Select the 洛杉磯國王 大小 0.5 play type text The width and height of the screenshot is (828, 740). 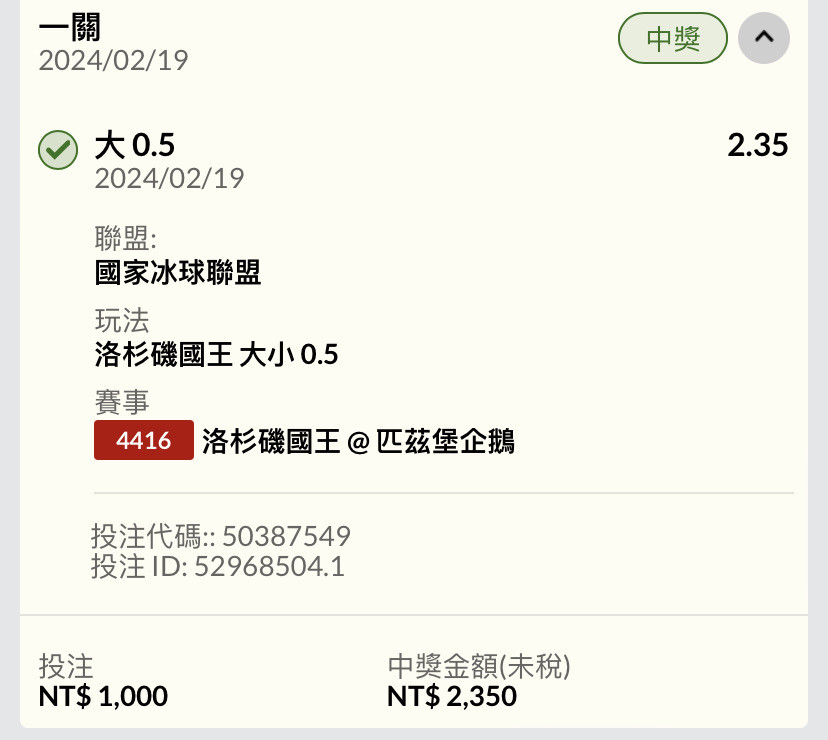[217, 354]
